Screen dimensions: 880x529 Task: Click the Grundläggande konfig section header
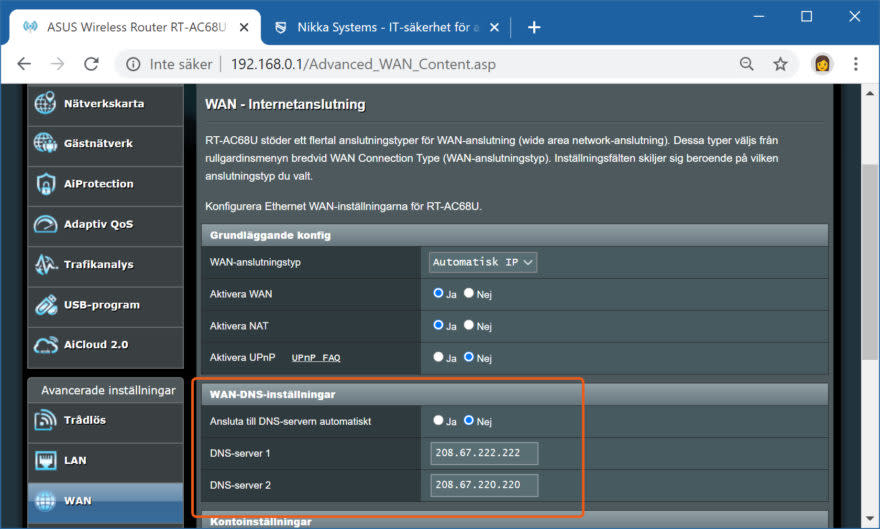coord(515,235)
